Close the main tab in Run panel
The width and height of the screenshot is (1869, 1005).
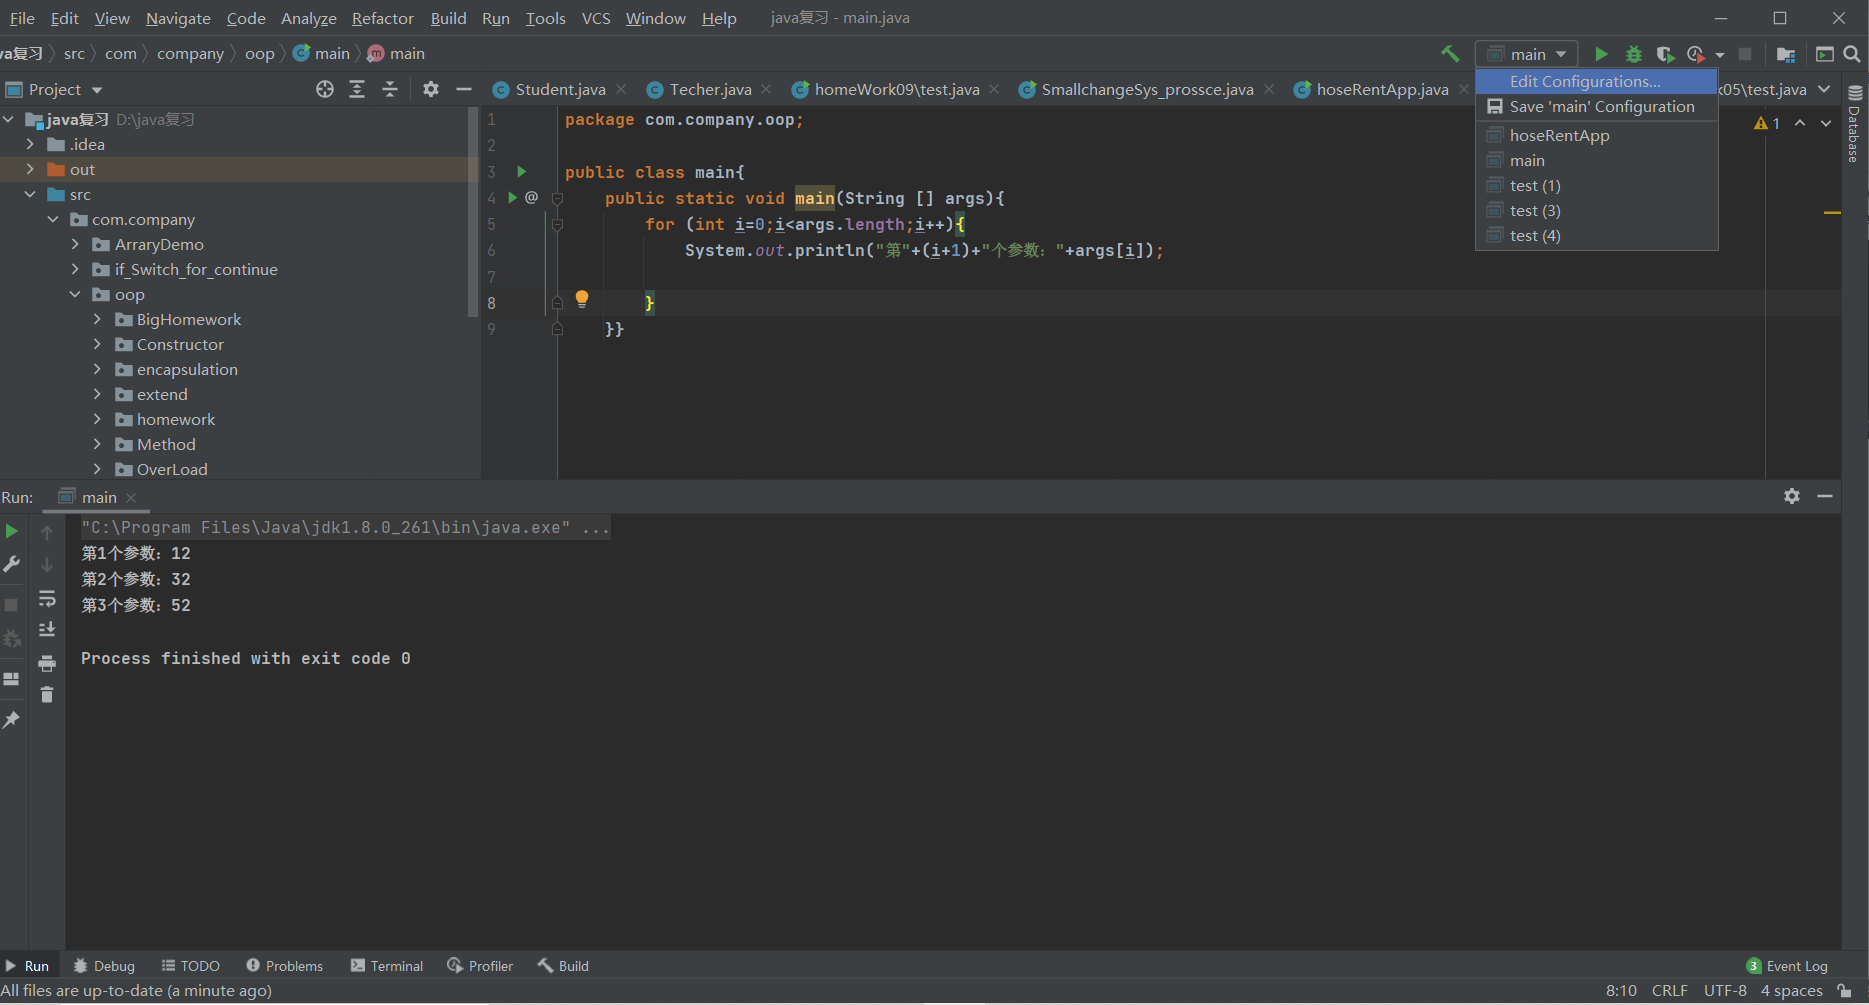tap(131, 497)
